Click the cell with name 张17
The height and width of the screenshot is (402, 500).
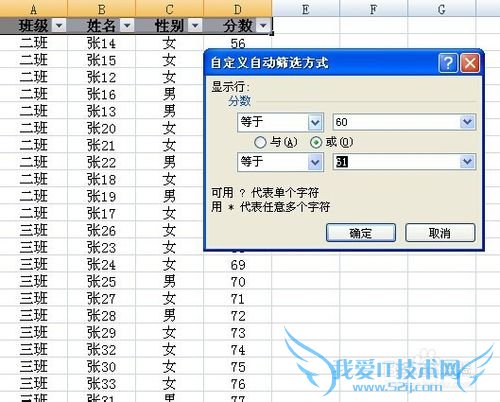[102, 213]
